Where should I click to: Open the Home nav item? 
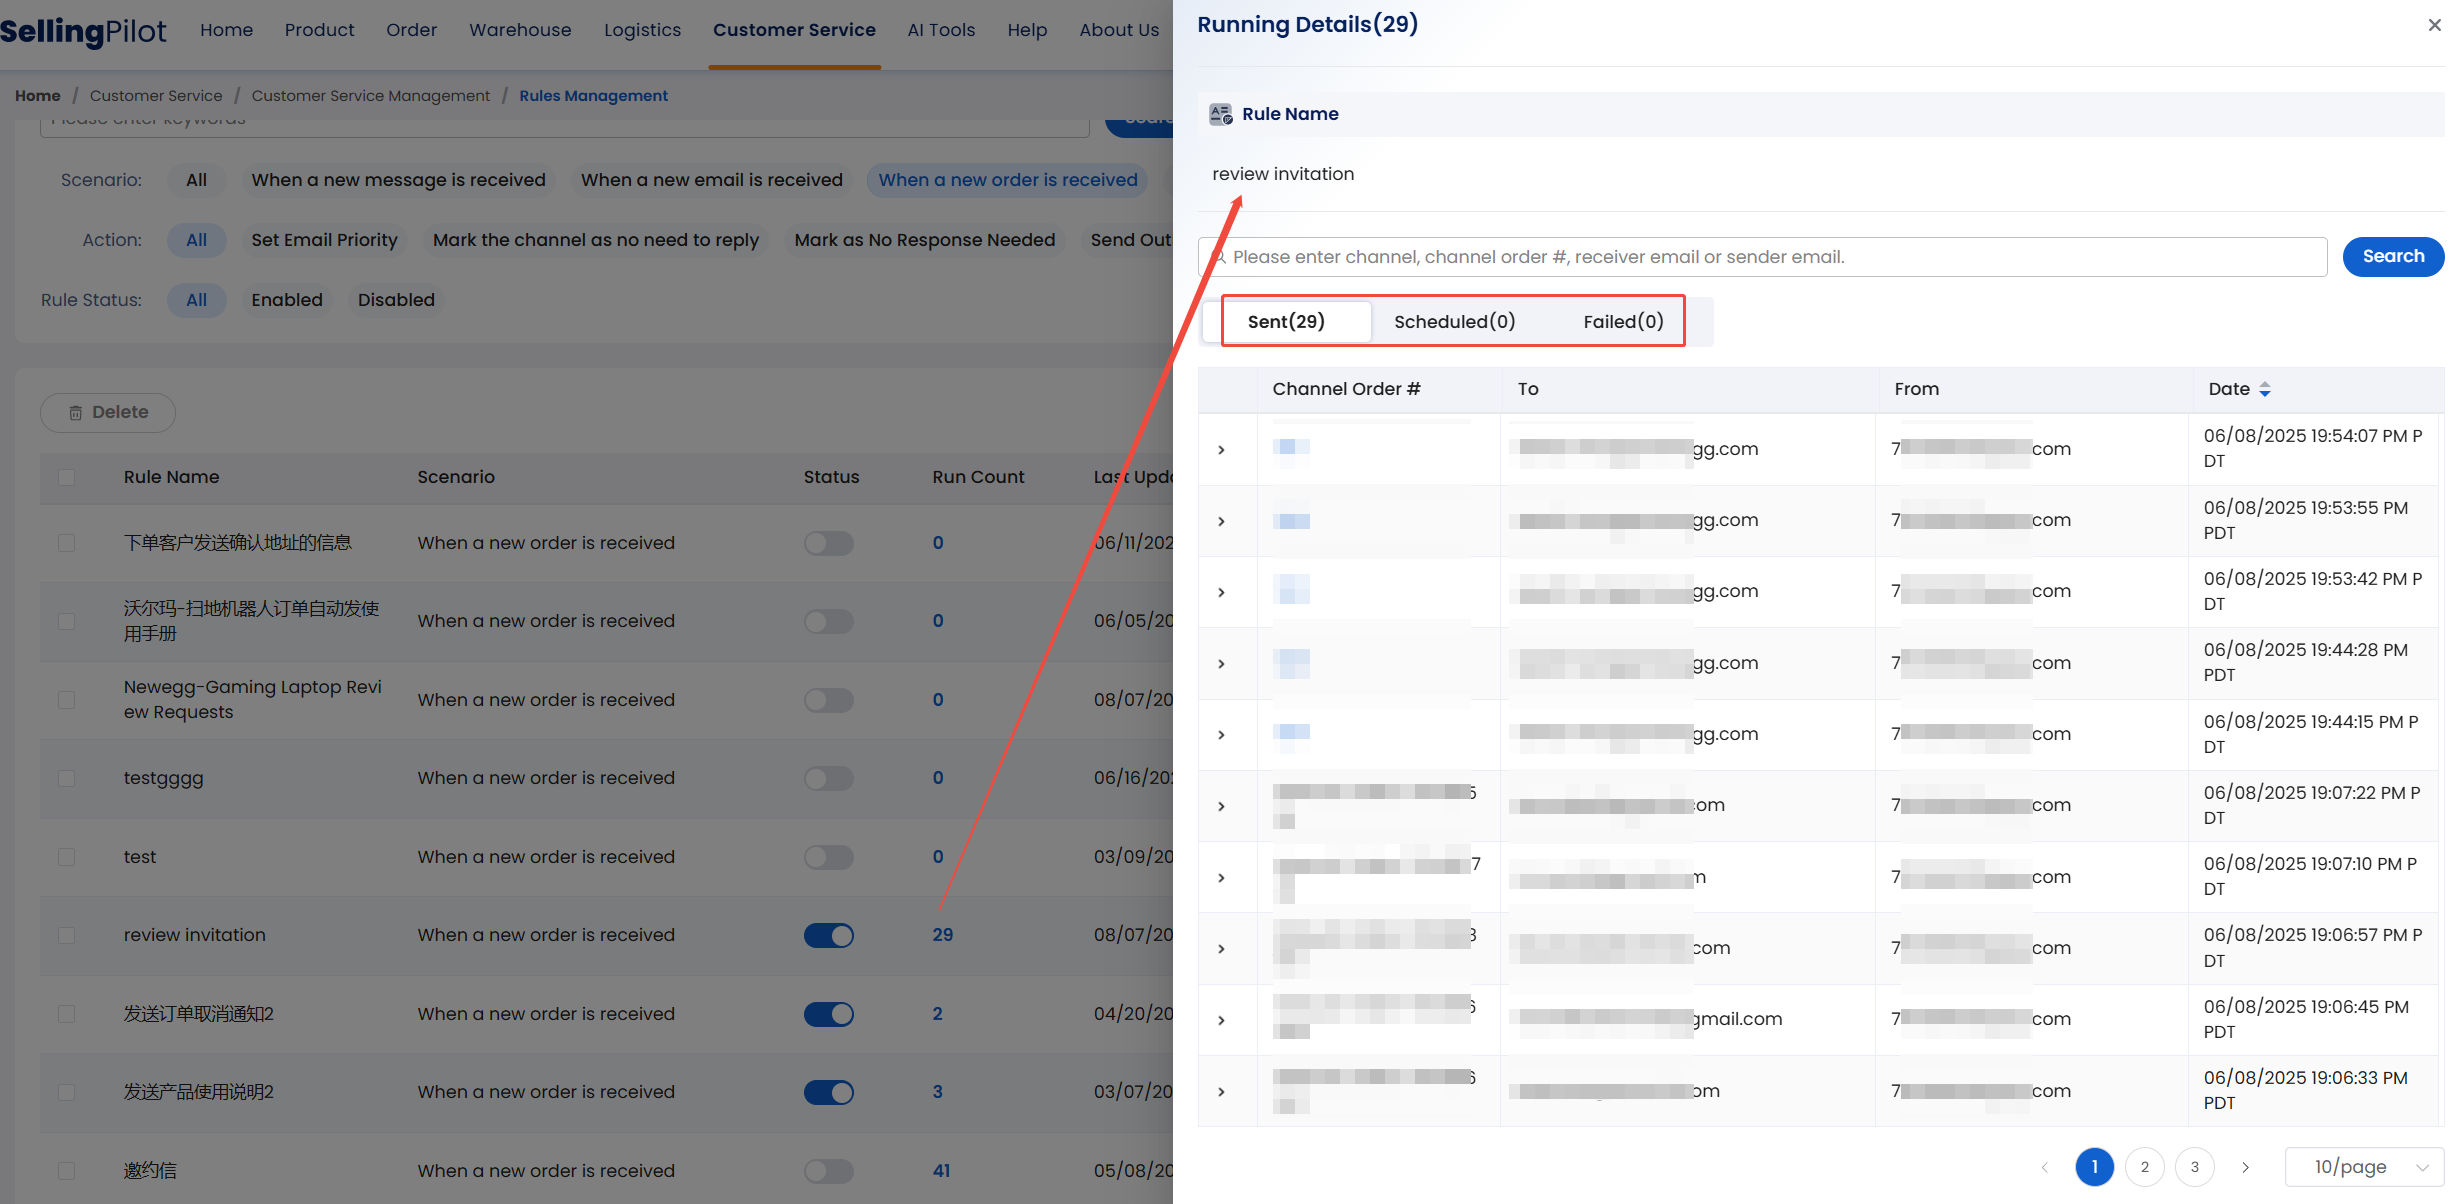226,30
